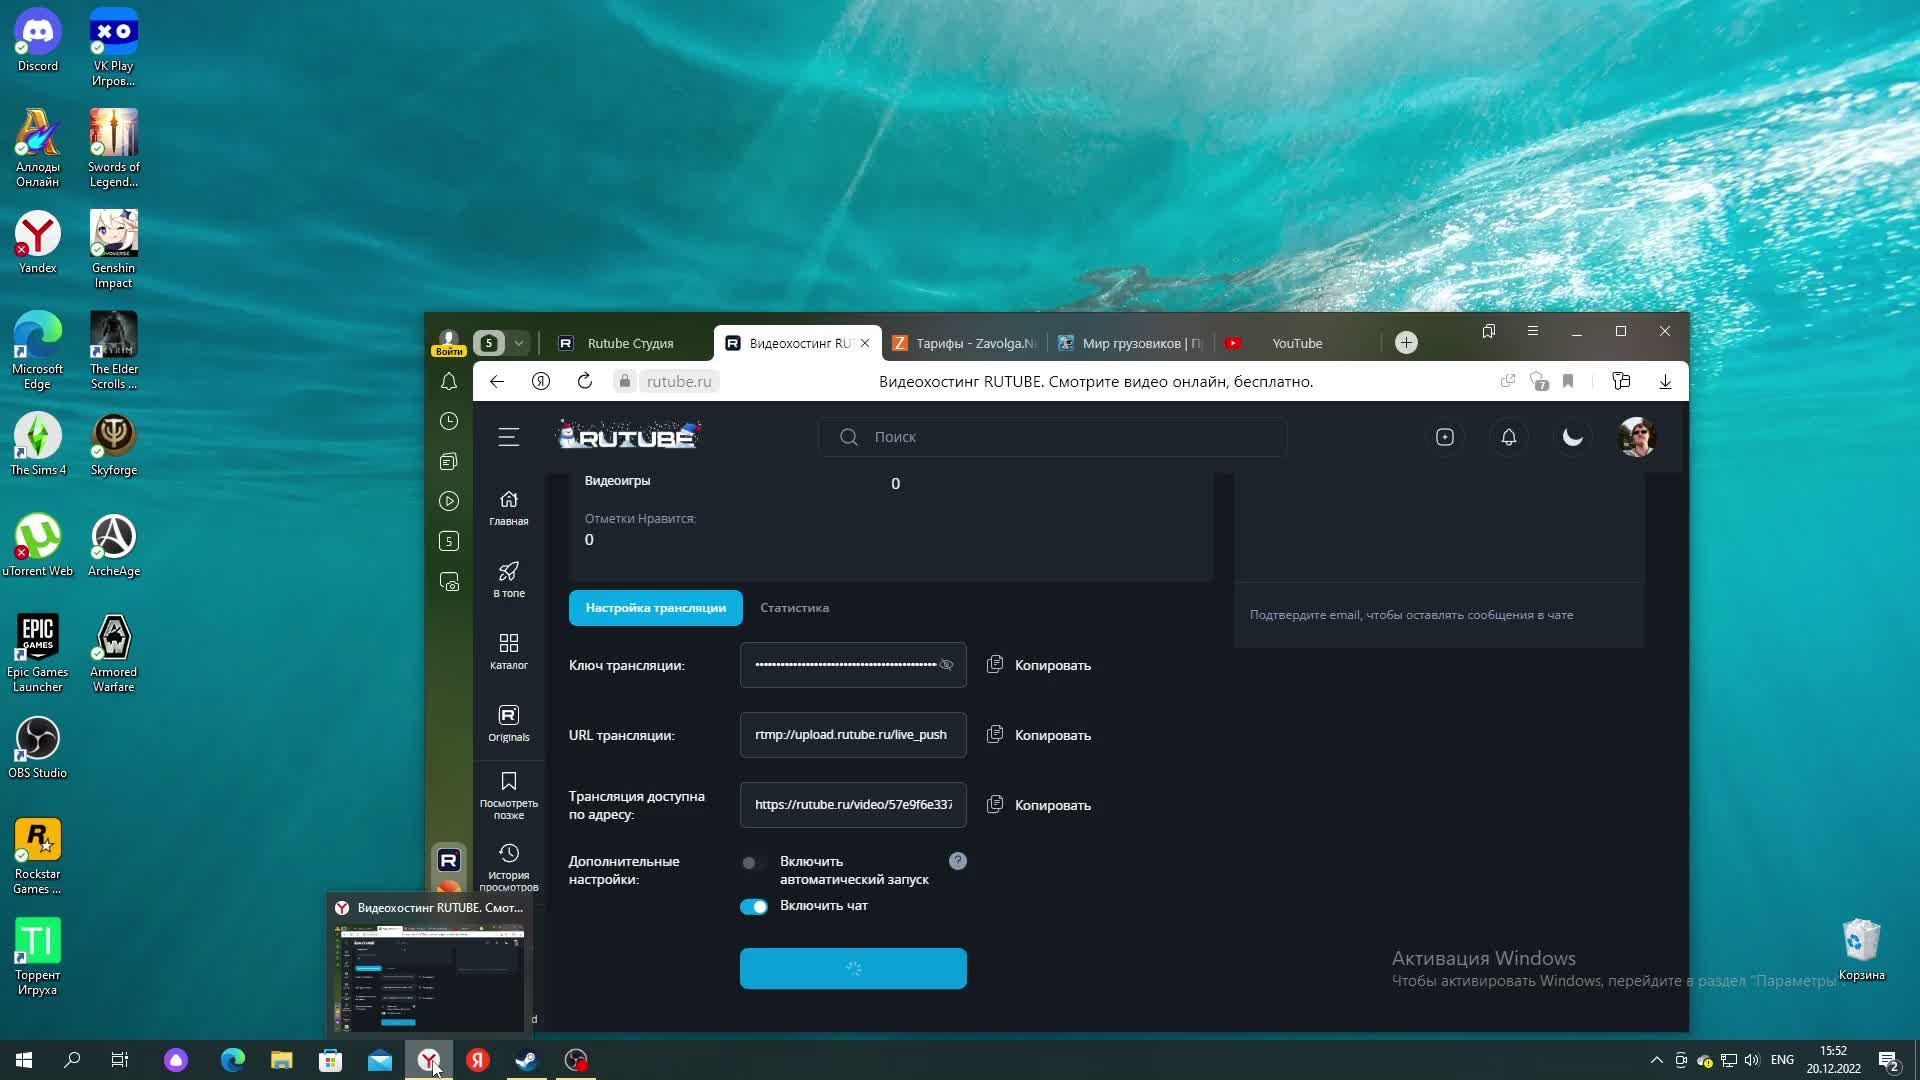Switch to the Статистика tab

[x=794, y=608]
